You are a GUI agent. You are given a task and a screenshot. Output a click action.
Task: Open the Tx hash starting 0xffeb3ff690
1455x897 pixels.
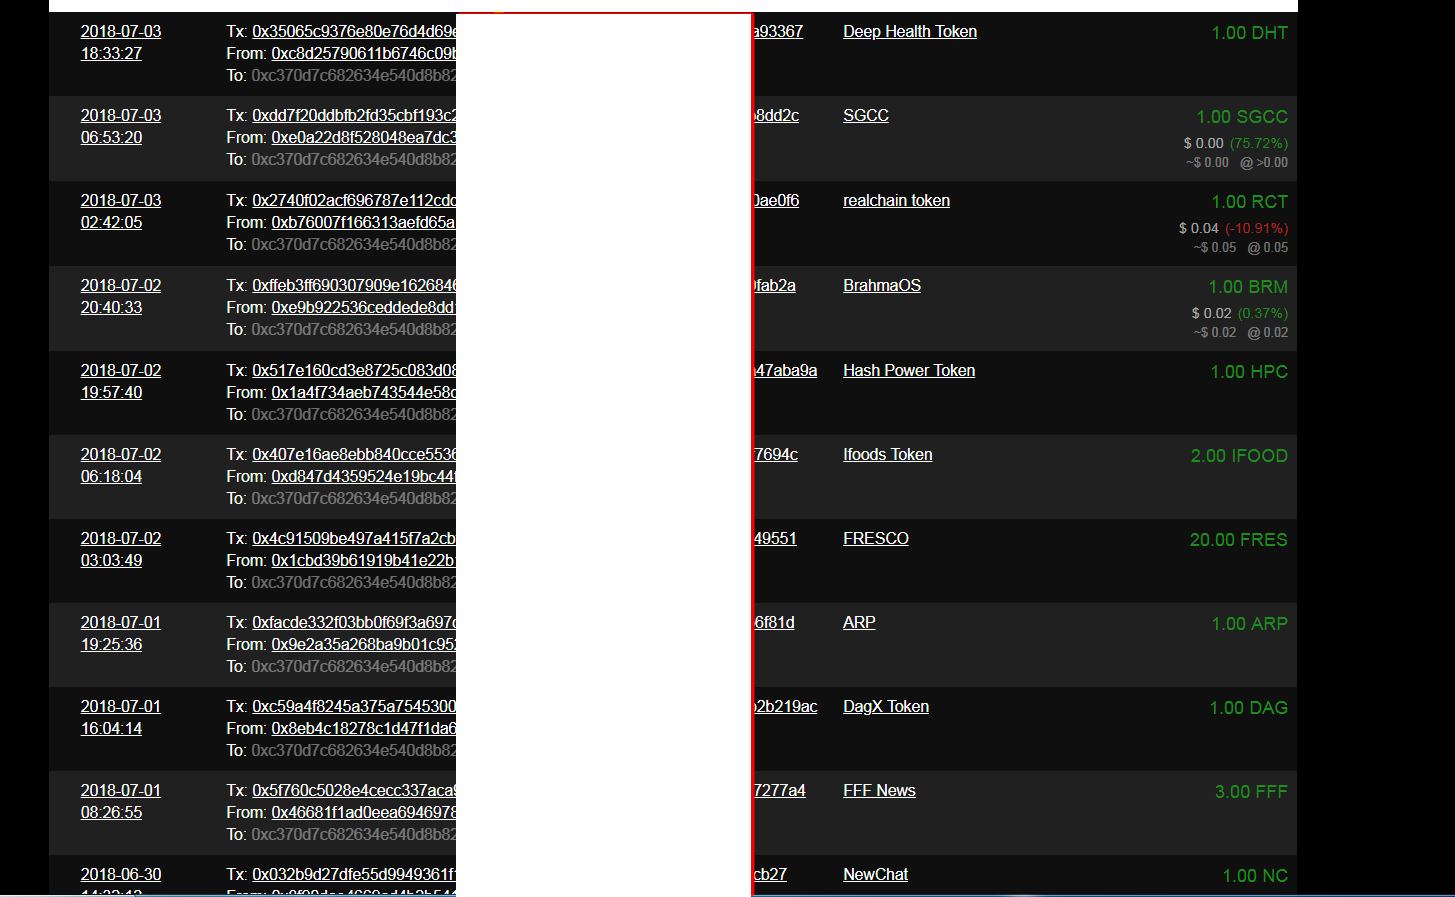354,286
